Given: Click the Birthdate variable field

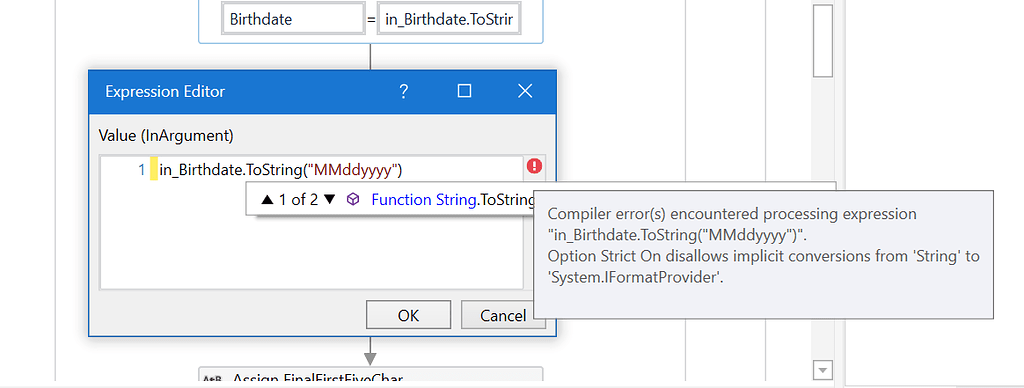Looking at the screenshot, I should pyautogui.click(x=293, y=19).
